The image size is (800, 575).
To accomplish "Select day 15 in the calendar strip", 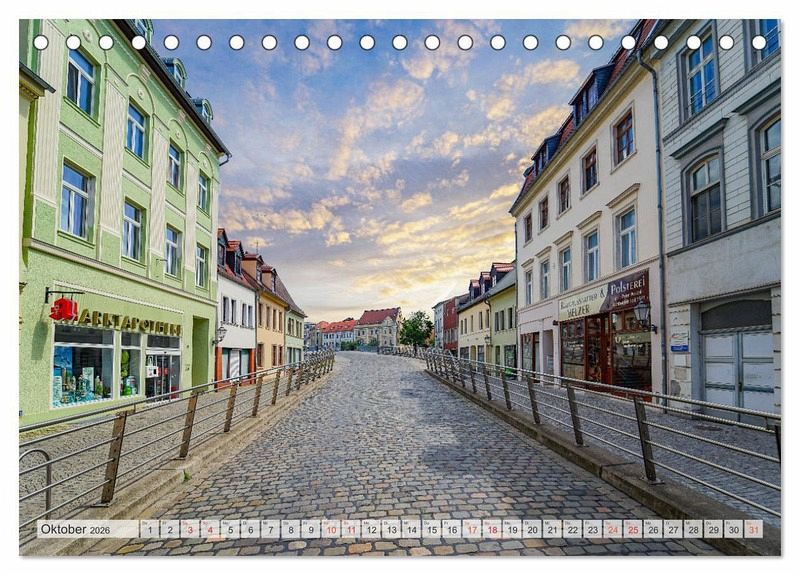I will click(x=431, y=529).
